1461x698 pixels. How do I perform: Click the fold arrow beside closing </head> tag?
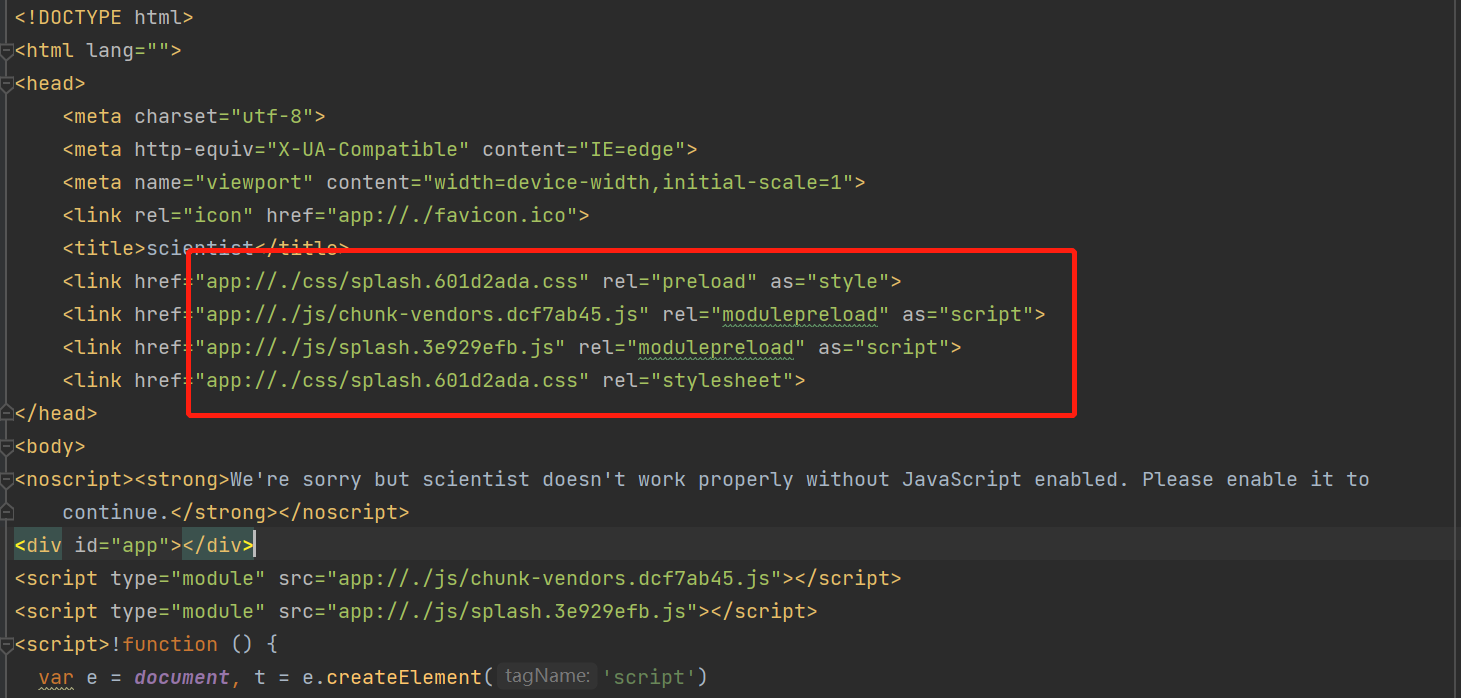click(7, 412)
